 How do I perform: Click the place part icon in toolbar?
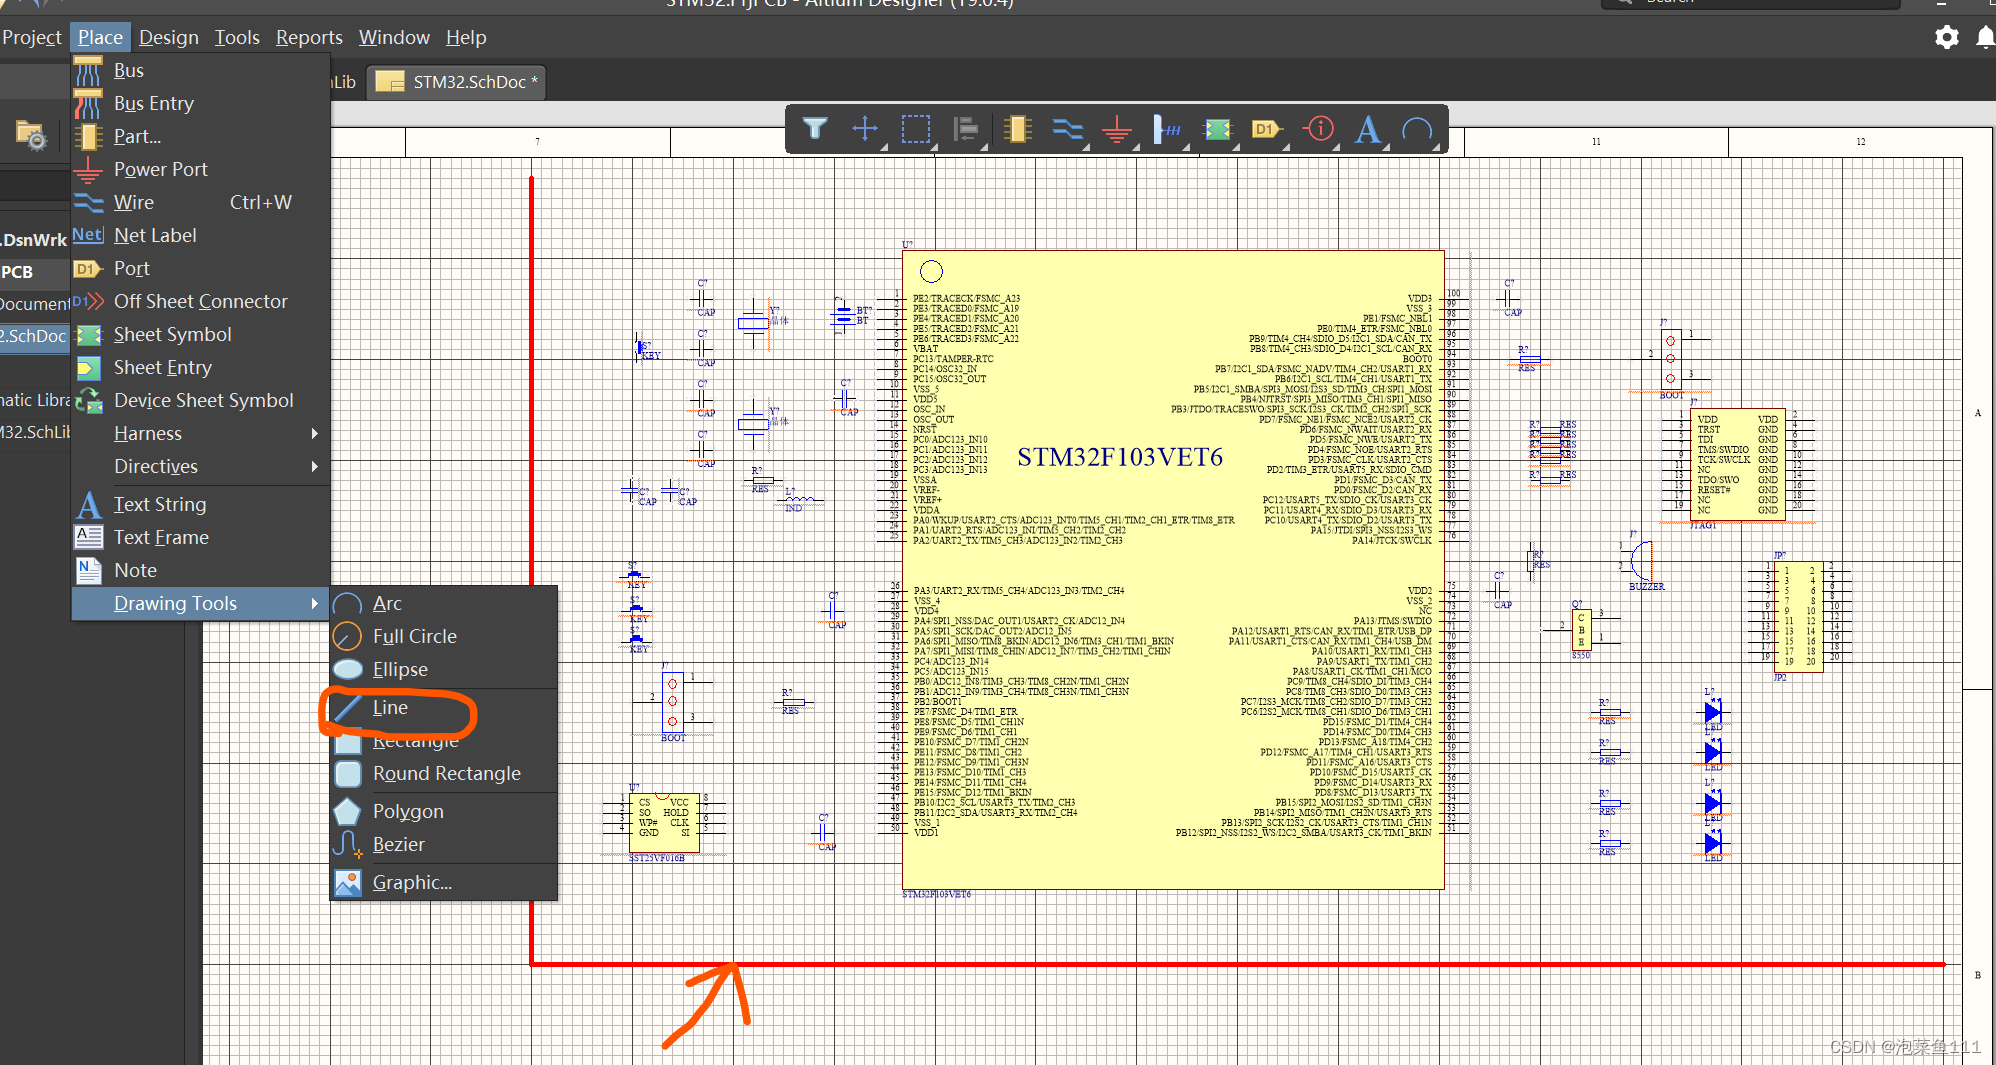[1017, 129]
